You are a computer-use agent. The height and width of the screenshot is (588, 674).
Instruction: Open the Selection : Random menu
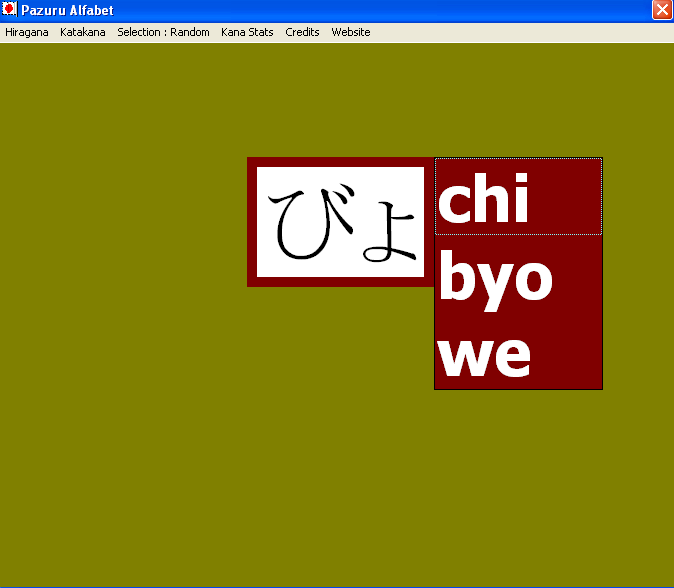point(163,32)
